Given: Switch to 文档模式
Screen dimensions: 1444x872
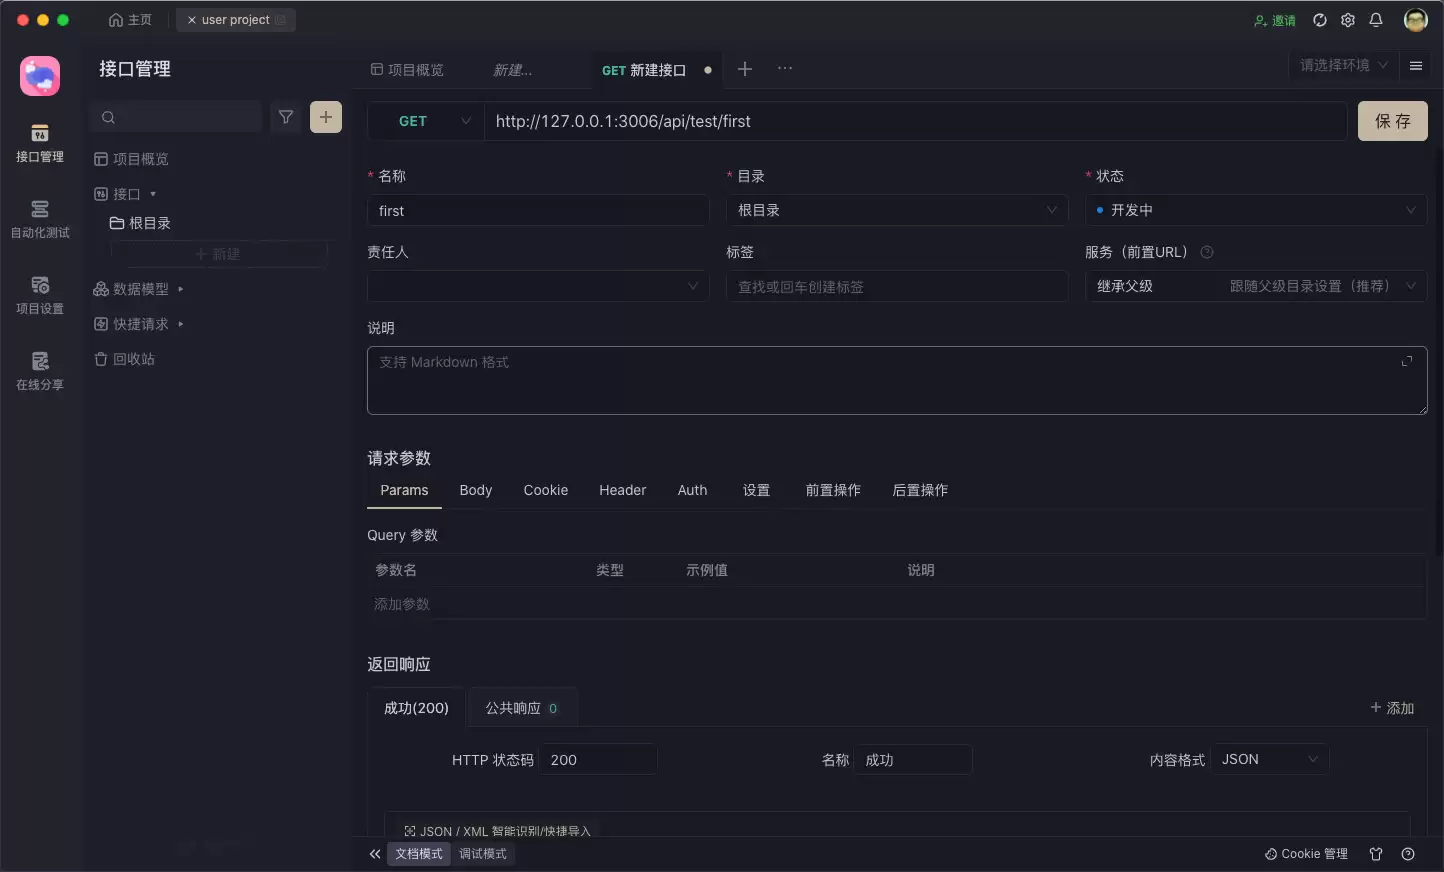Looking at the screenshot, I should [419, 854].
